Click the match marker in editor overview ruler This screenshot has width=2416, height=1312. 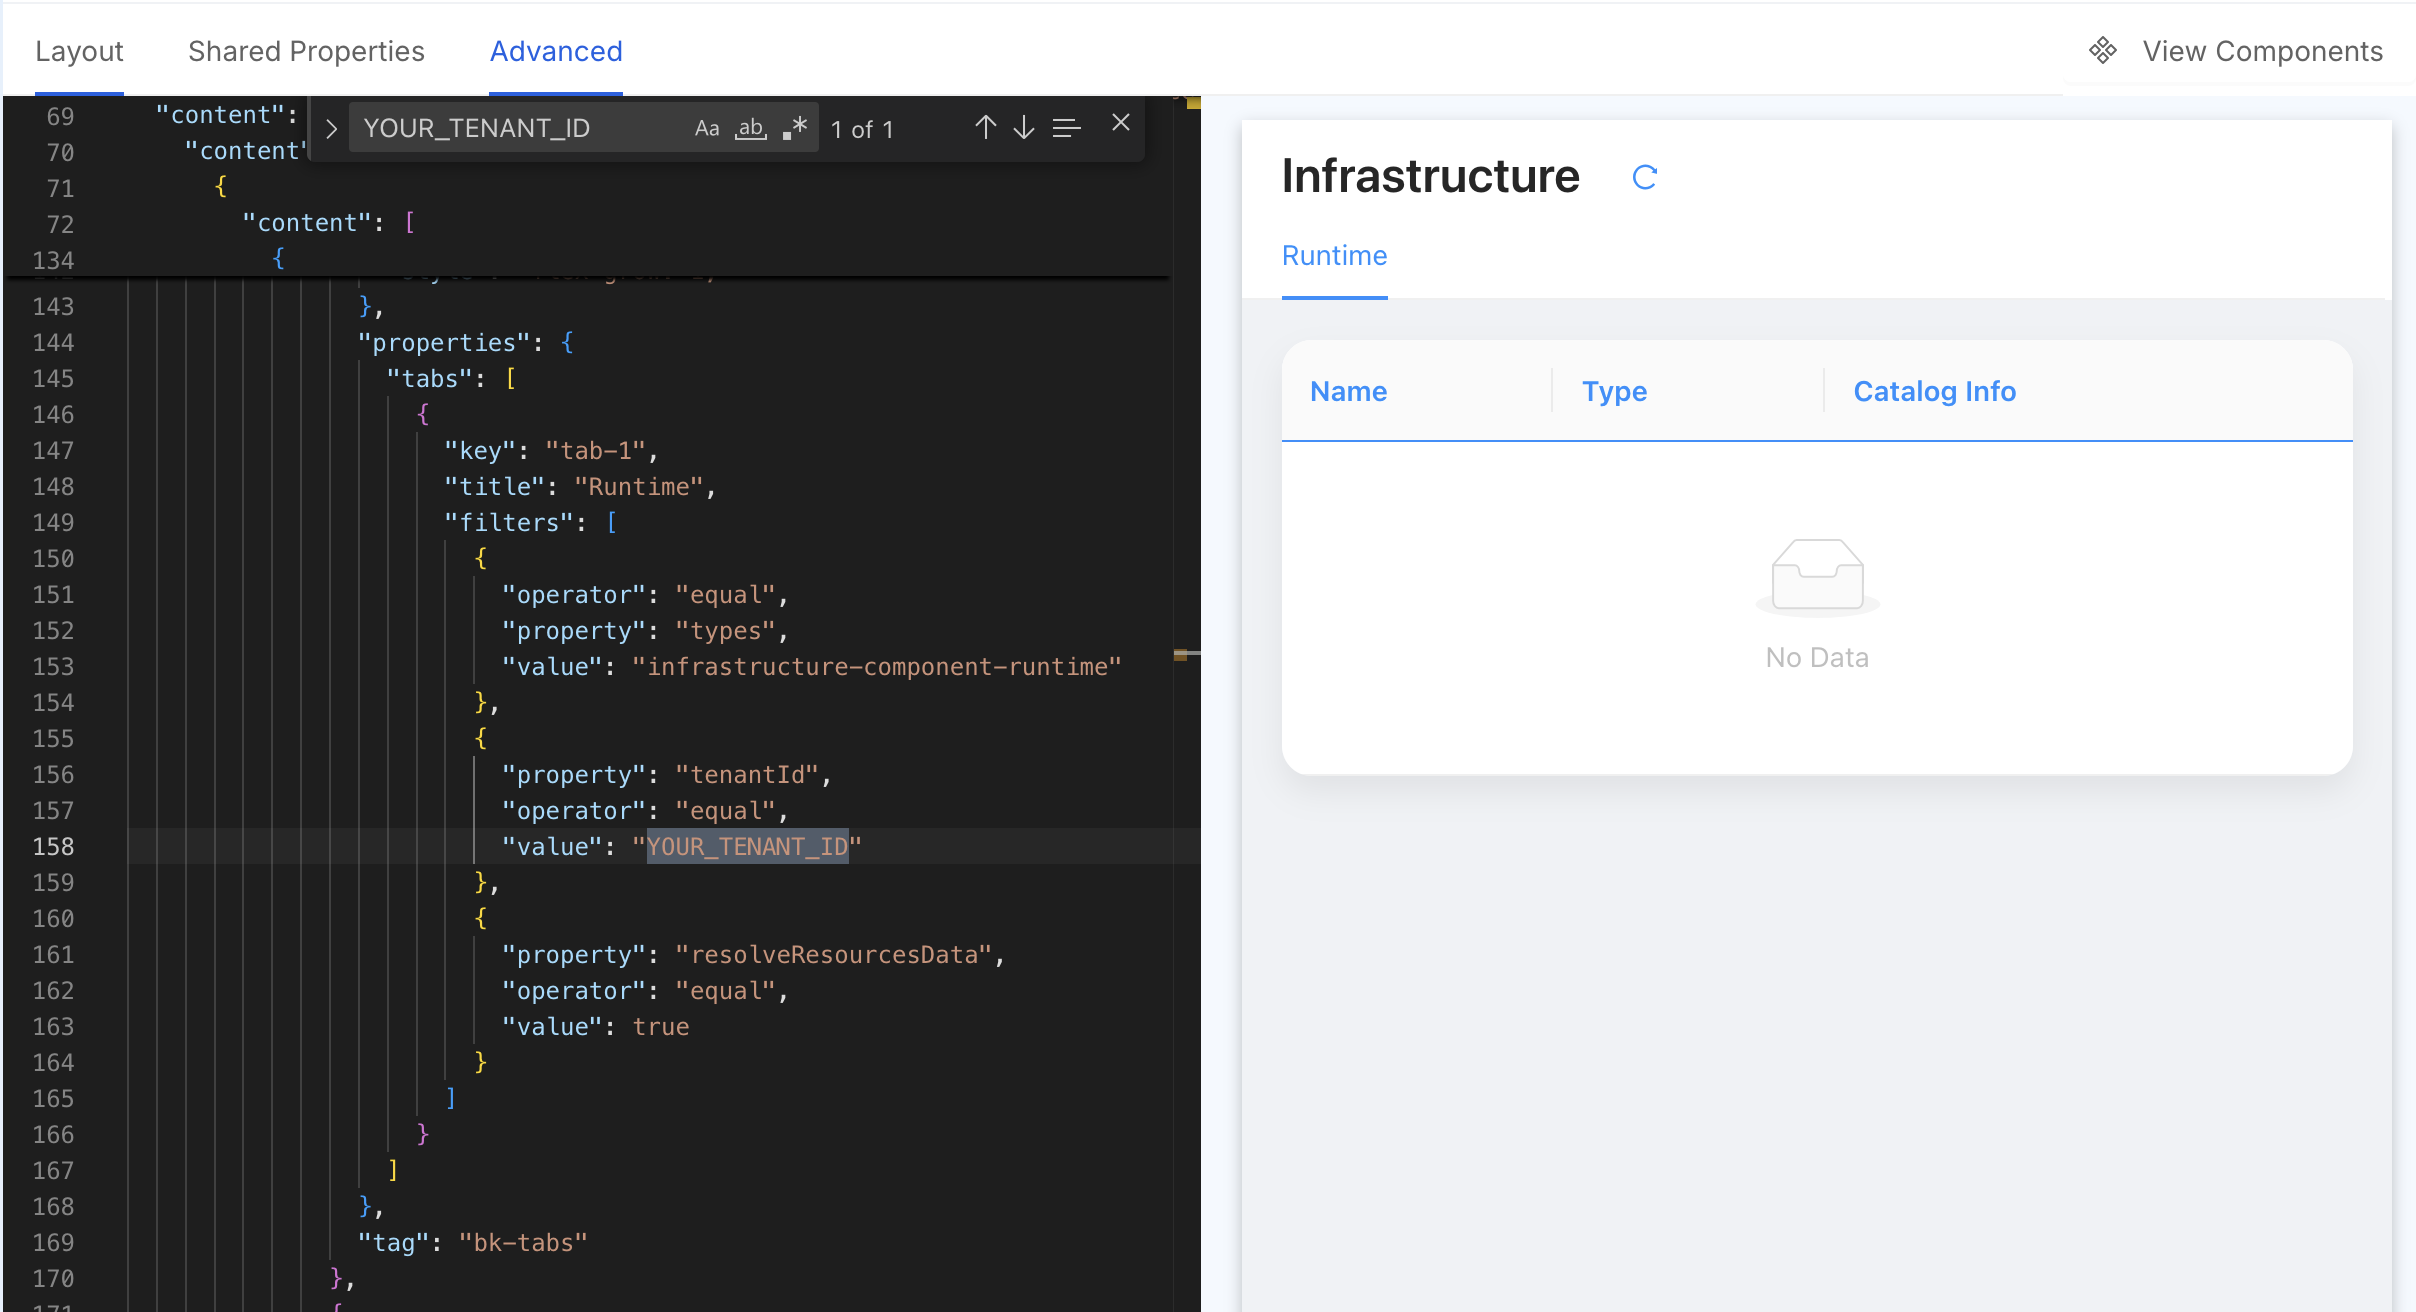[x=1181, y=655]
